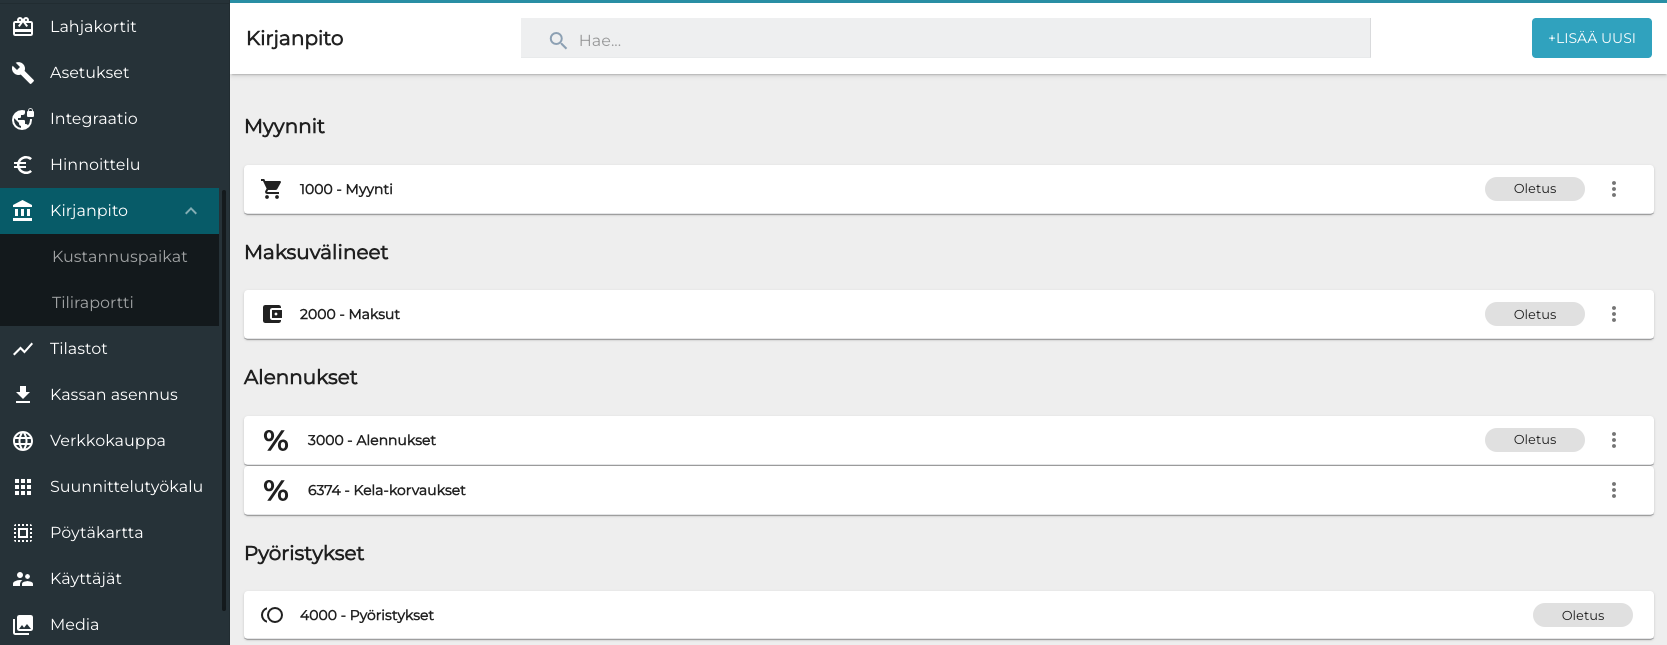Open options menu for 3000 - Alennukset
Image resolution: width=1667 pixels, height=645 pixels.
pos(1613,440)
